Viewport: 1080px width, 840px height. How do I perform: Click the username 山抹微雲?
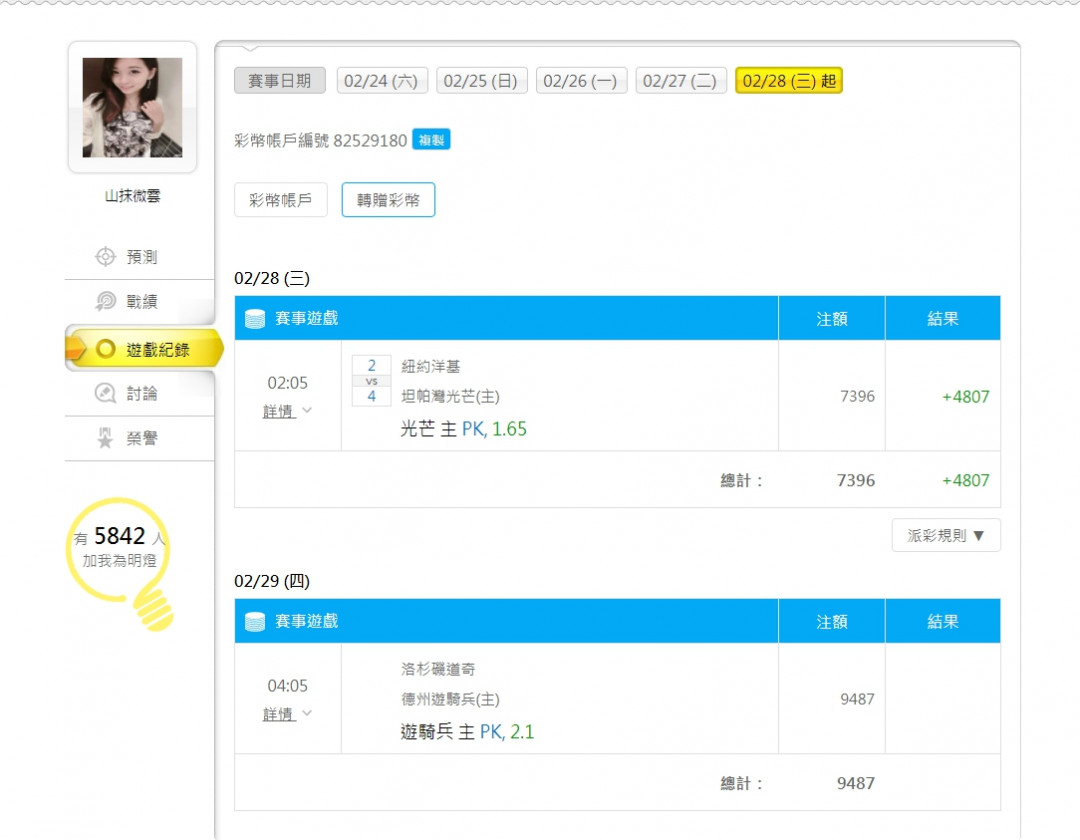[132, 196]
